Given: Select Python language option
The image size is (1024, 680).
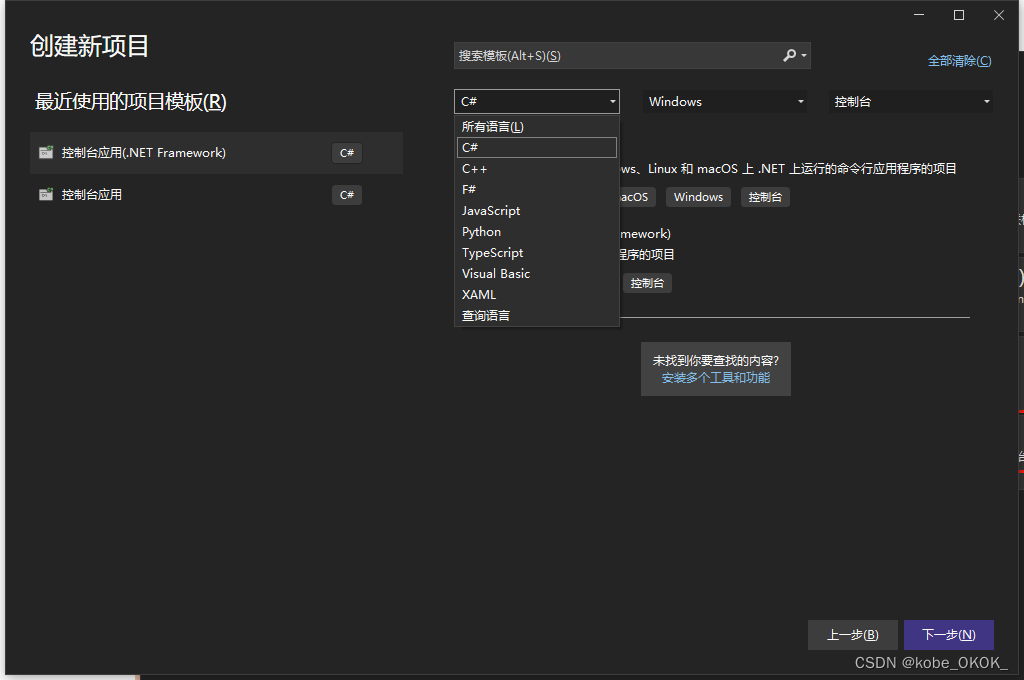Looking at the screenshot, I should [x=537, y=231].
